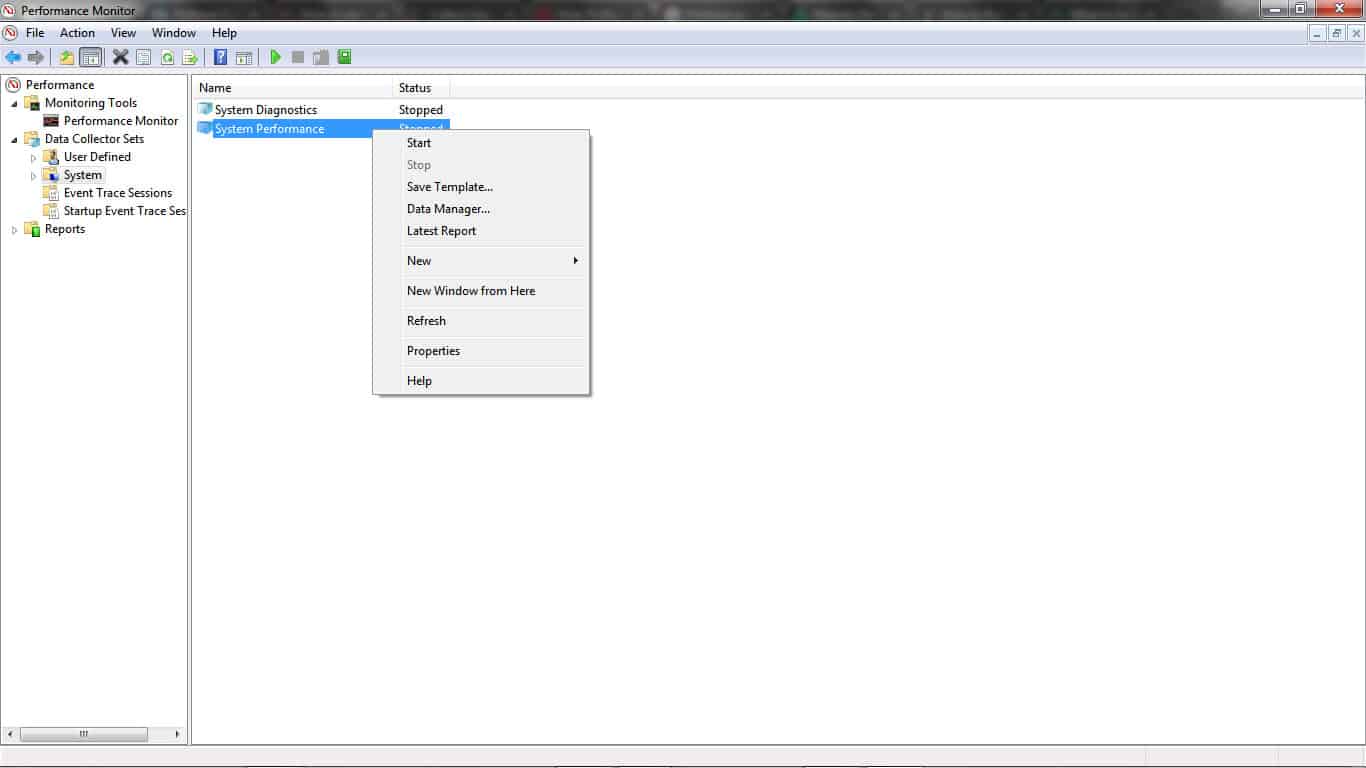Click the Refresh toolbar icon
This screenshot has height=768, width=1366.
click(x=167, y=57)
